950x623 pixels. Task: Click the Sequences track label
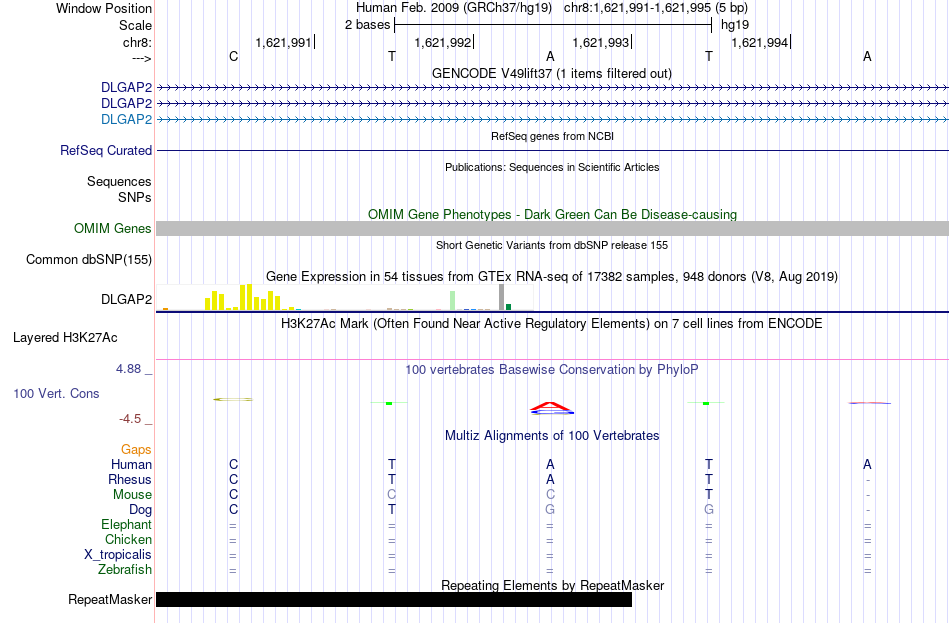tap(119, 181)
